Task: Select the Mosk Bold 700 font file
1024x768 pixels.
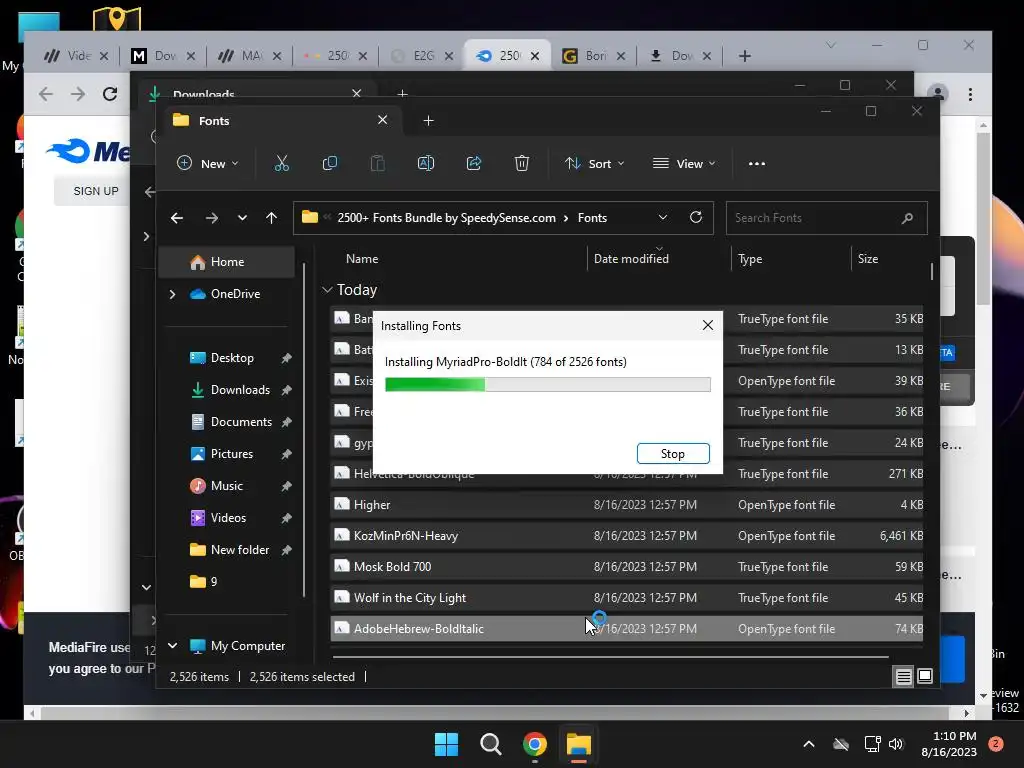Action: coord(627,567)
